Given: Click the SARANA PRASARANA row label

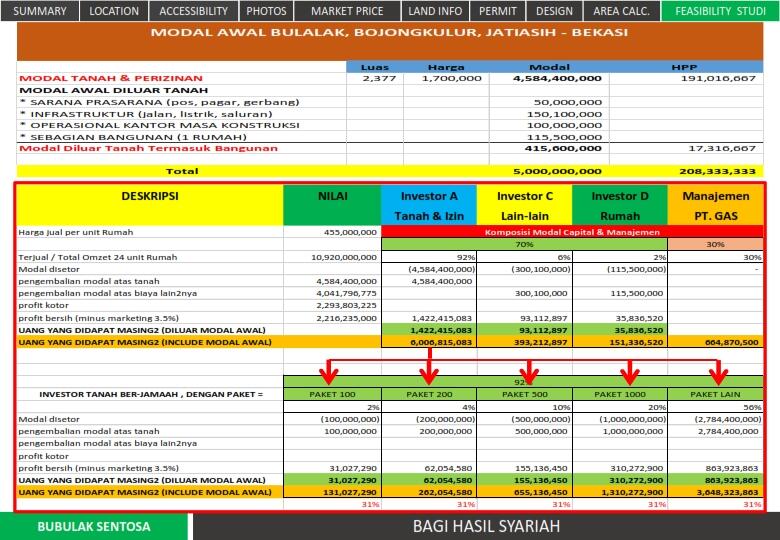Looking at the screenshot, I should 160,102.
